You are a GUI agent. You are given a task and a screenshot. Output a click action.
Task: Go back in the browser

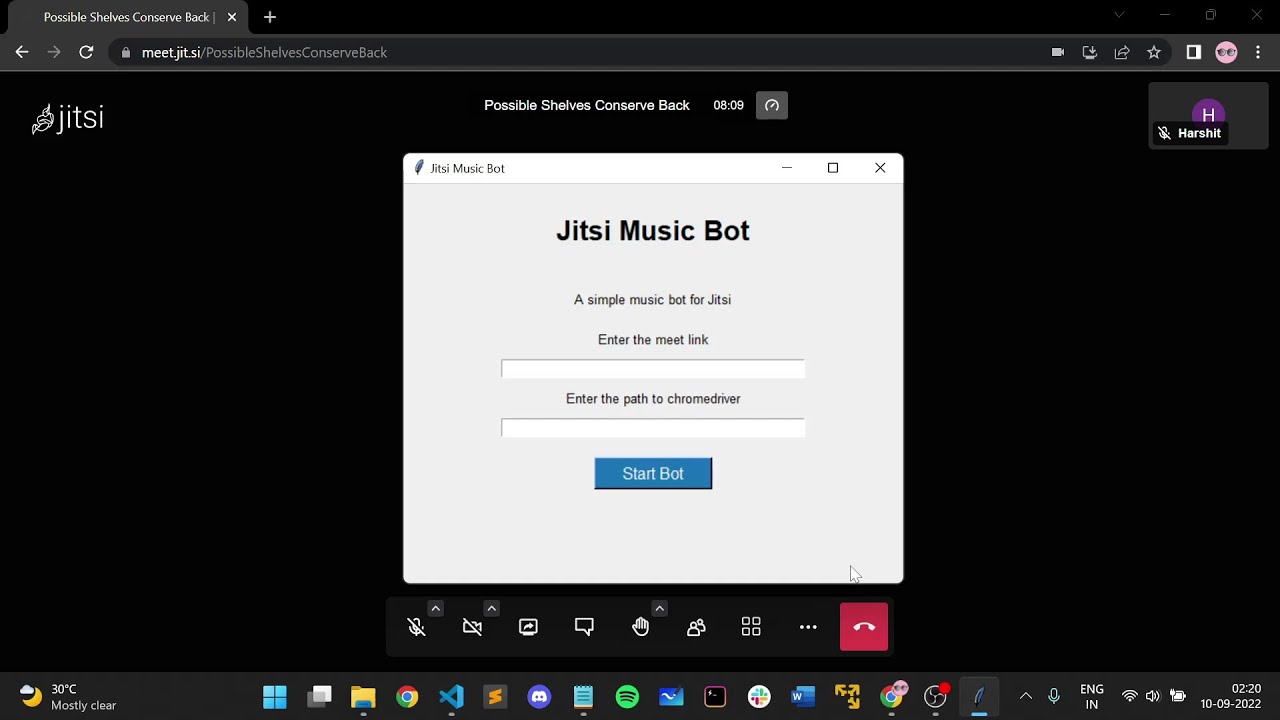click(x=22, y=52)
